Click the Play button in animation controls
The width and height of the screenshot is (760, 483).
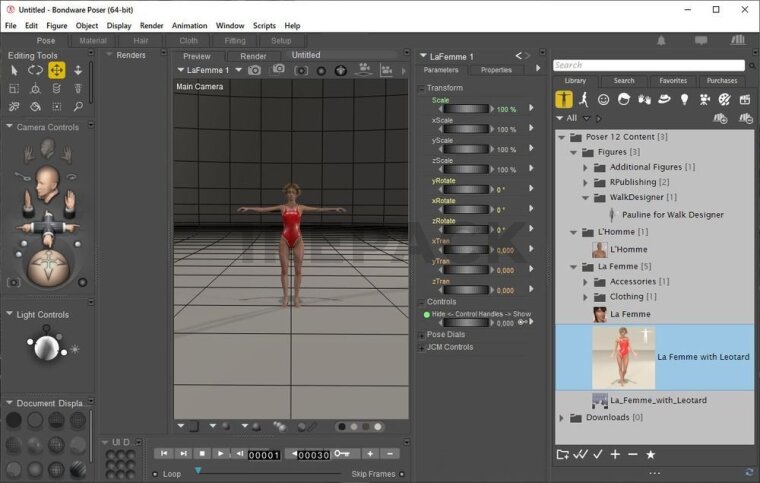tap(221, 454)
